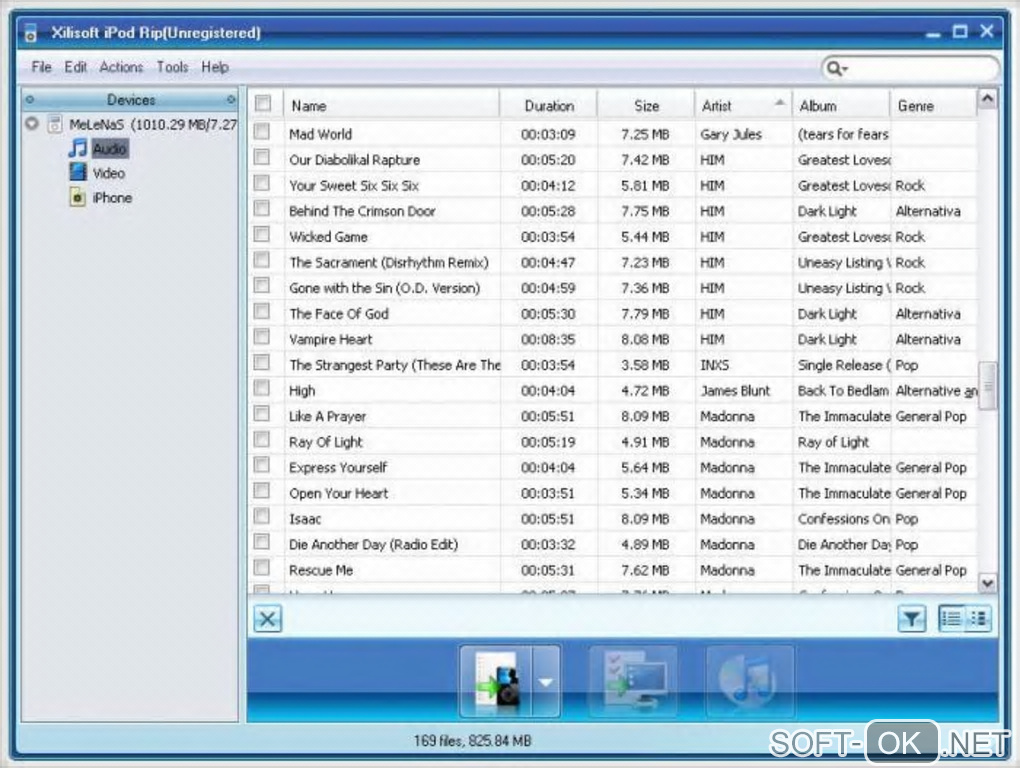Select the Video film icon
1020x768 pixels.
click(77, 172)
